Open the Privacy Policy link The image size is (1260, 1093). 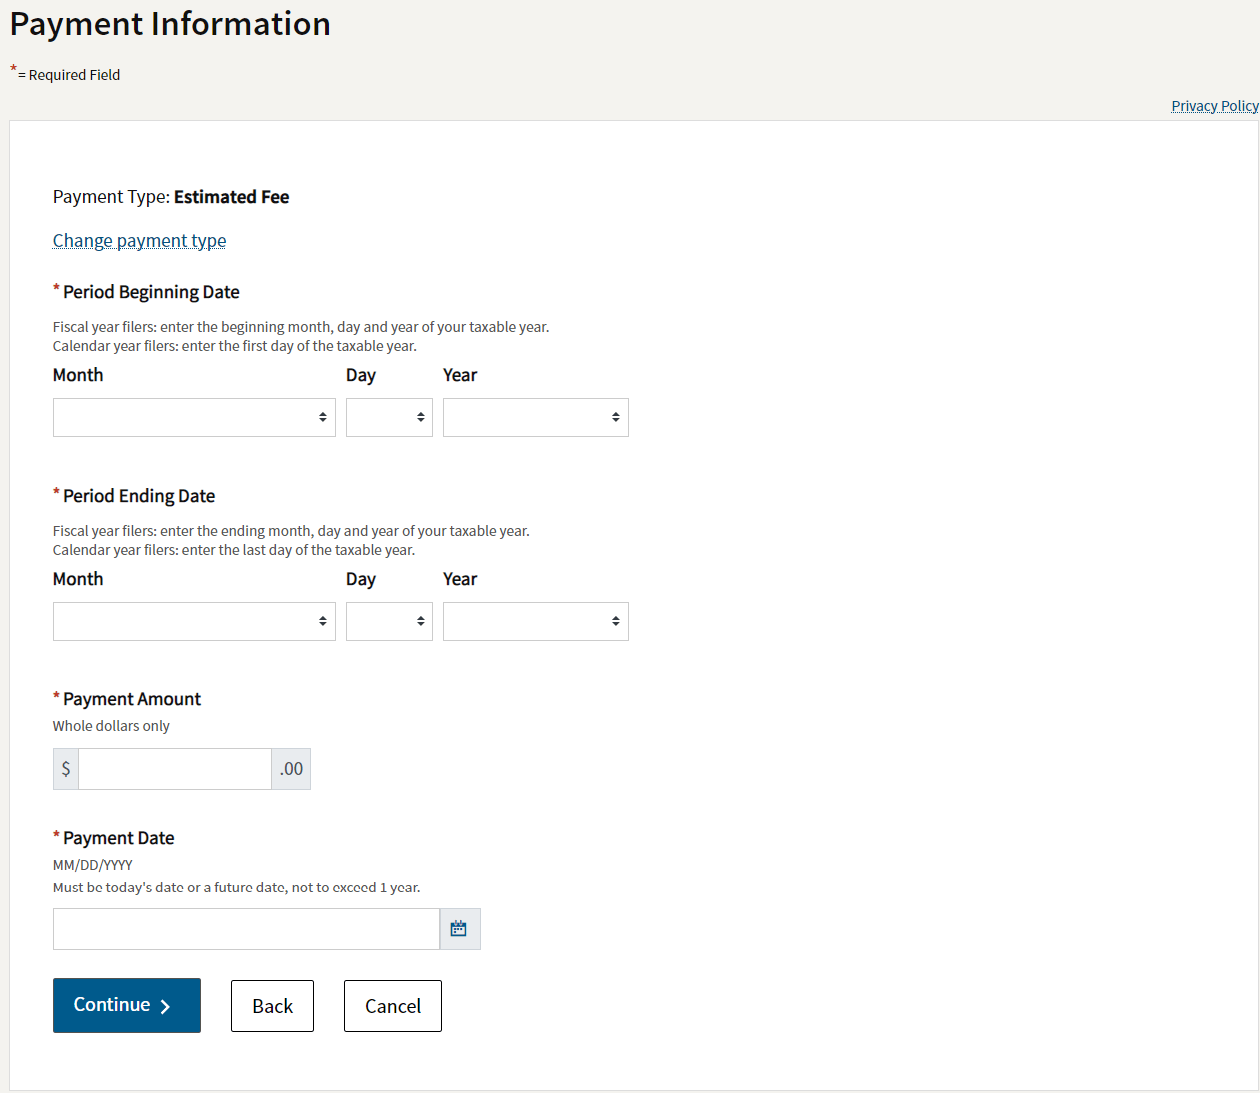(x=1214, y=106)
